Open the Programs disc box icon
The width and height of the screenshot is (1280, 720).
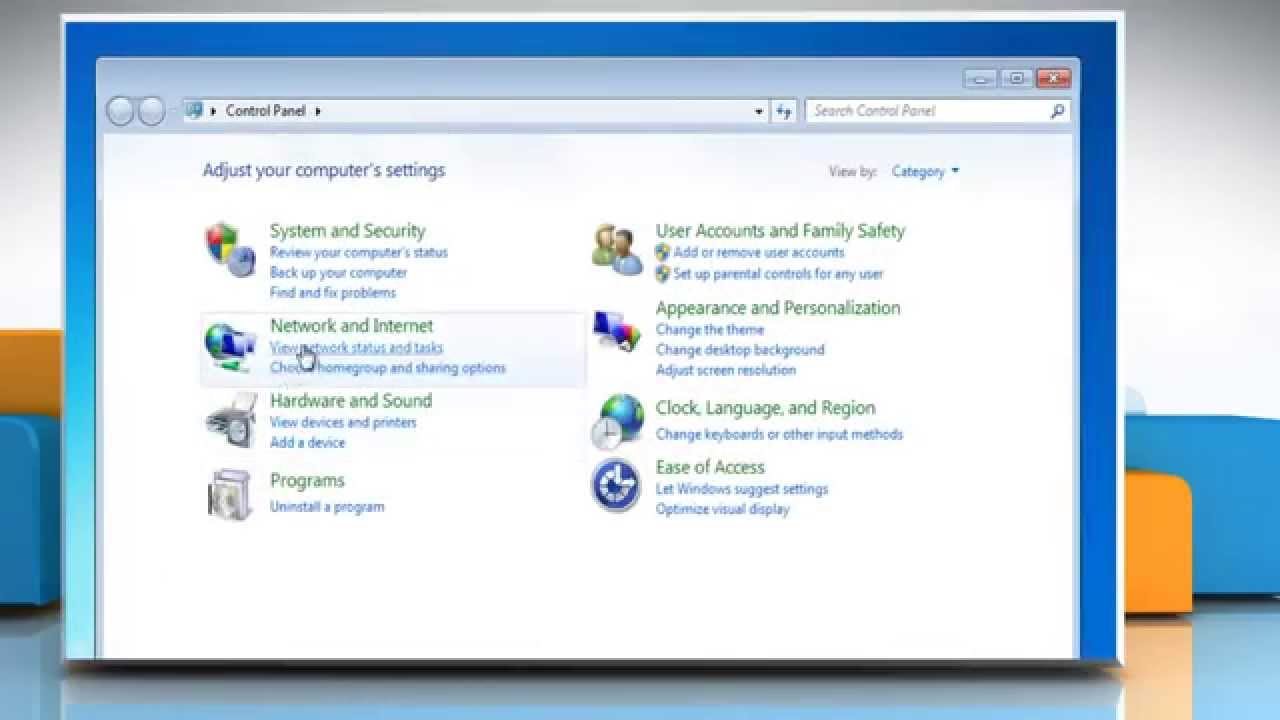[x=230, y=494]
